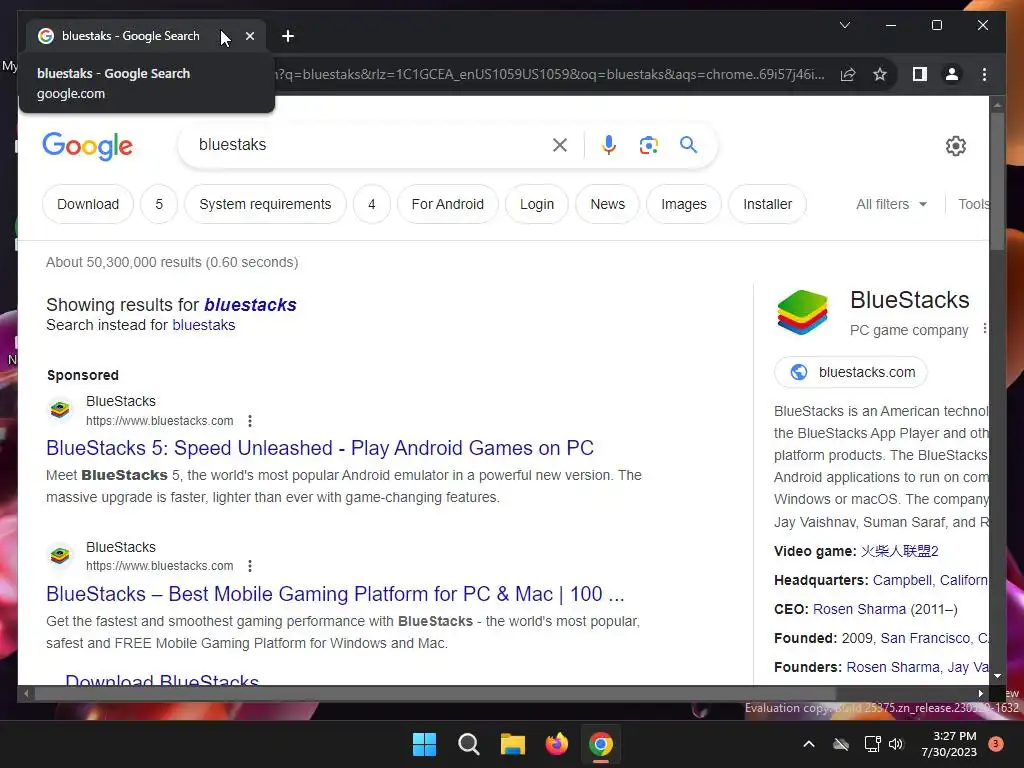This screenshot has width=1024, height=768.
Task: Search instead for bluestaks link
Action: click(204, 325)
